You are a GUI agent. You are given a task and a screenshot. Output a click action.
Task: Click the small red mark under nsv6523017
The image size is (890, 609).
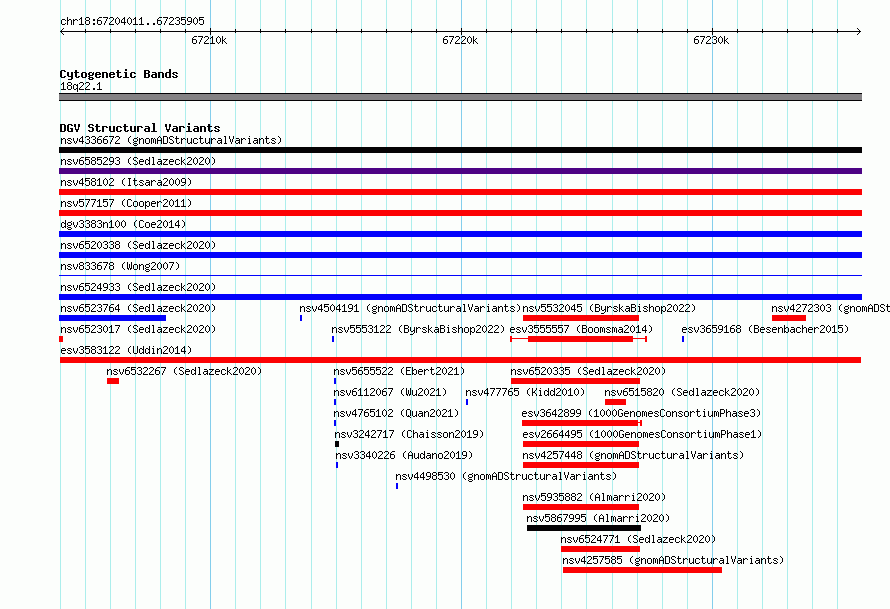point(61,339)
